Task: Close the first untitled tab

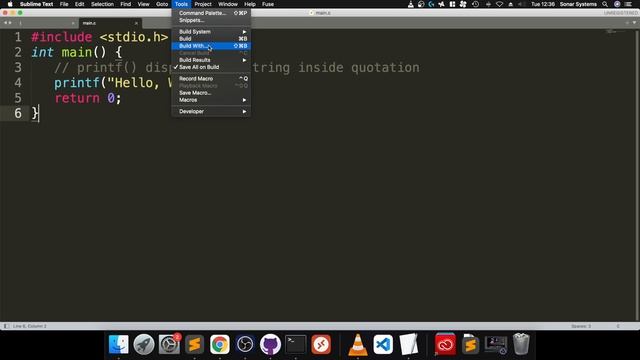Action: tap(73, 23)
